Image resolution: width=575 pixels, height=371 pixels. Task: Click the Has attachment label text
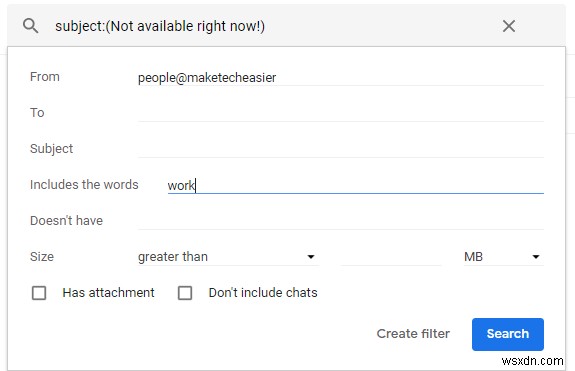click(x=109, y=293)
